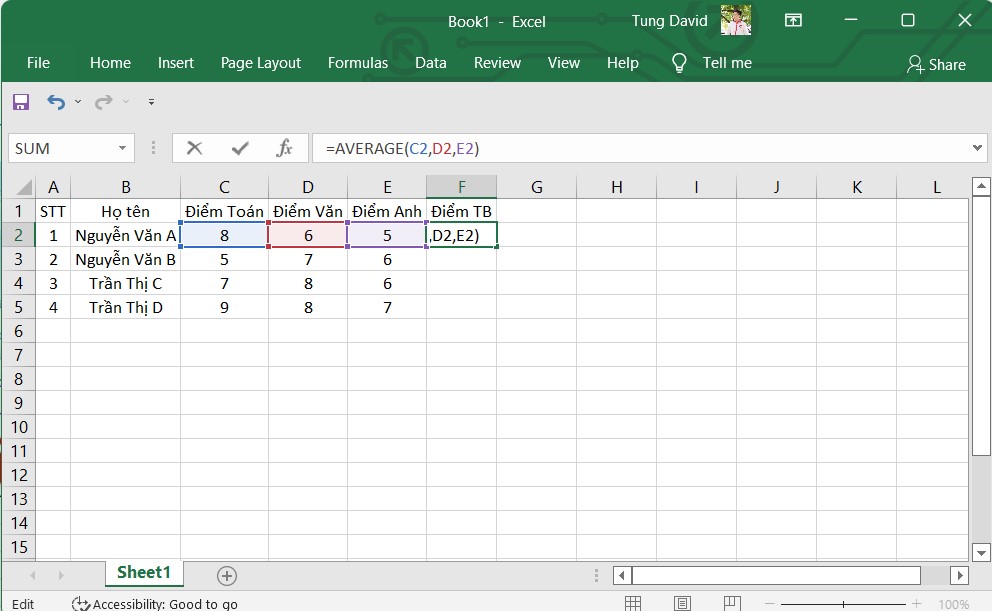The image size is (992, 611).
Task: Confirm formula with the checkmark Enter icon
Action: tap(240, 148)
